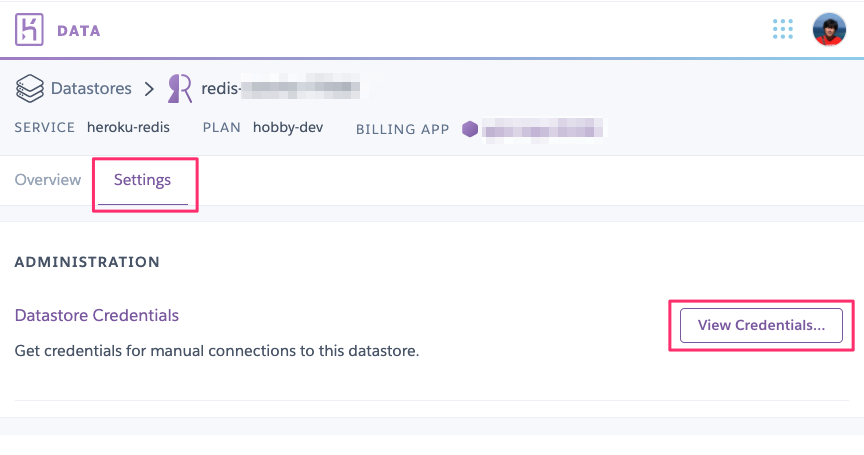Select the Settings tab
The image size is (864, 455).
(143, 181)
